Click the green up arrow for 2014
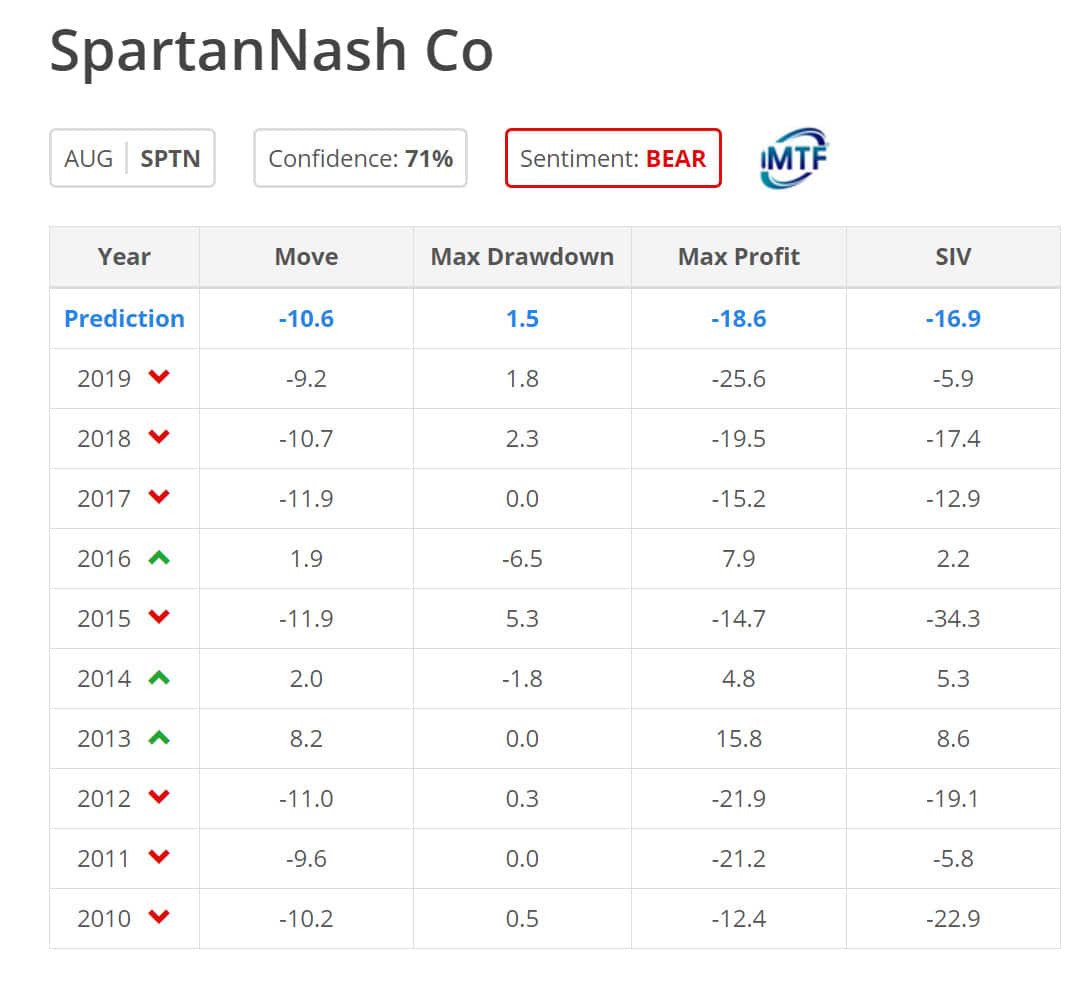The height and width of the screenshot is (987, 1088). coord(159,677)
